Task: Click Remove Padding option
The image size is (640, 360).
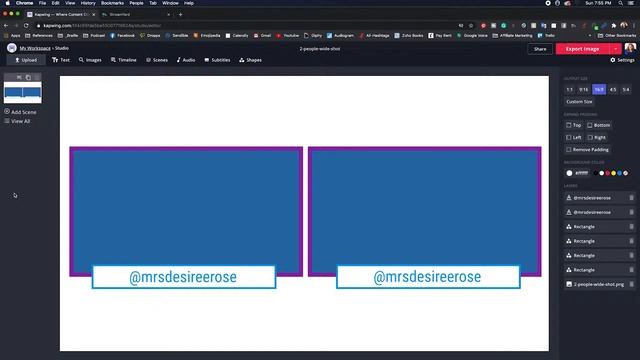Action: point(587,150)
